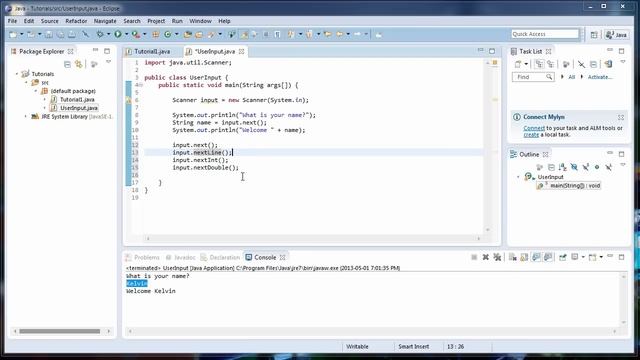The width and height of the screenshot is (640, 360).
Task: Toggle Show Console on Standard Error
Action: (x=548, y=257)
